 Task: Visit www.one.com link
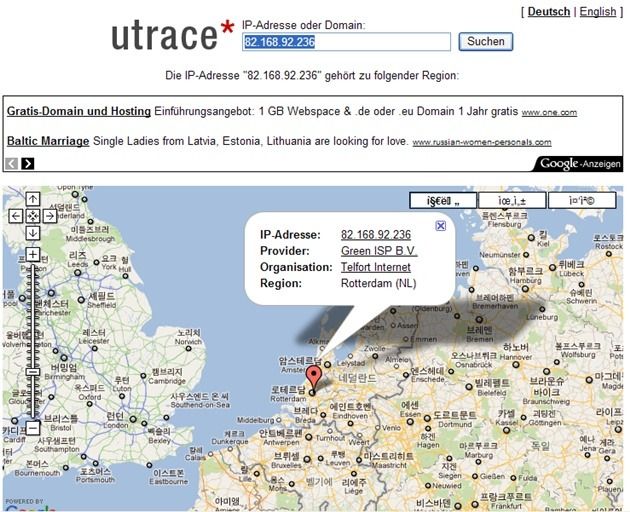click(x=549, y=113)
